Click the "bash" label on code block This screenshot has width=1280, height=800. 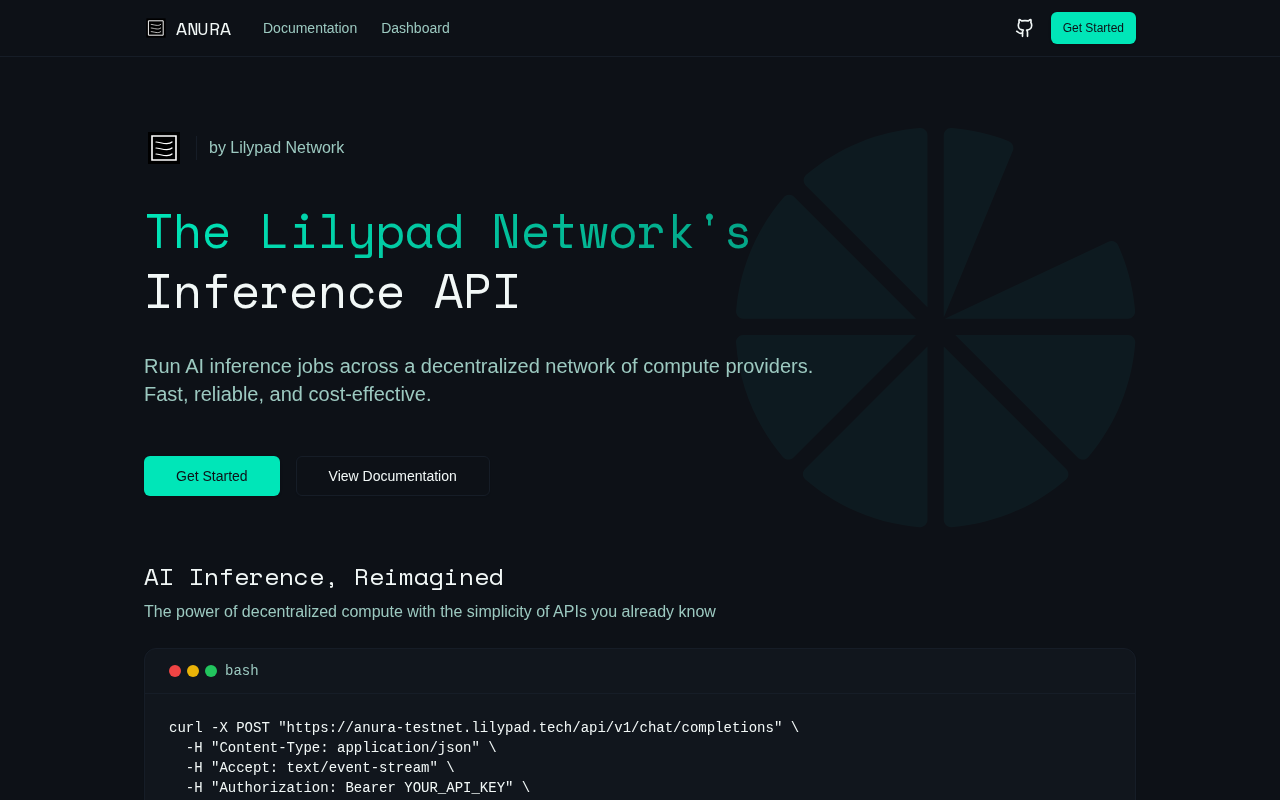click(242, 671)
